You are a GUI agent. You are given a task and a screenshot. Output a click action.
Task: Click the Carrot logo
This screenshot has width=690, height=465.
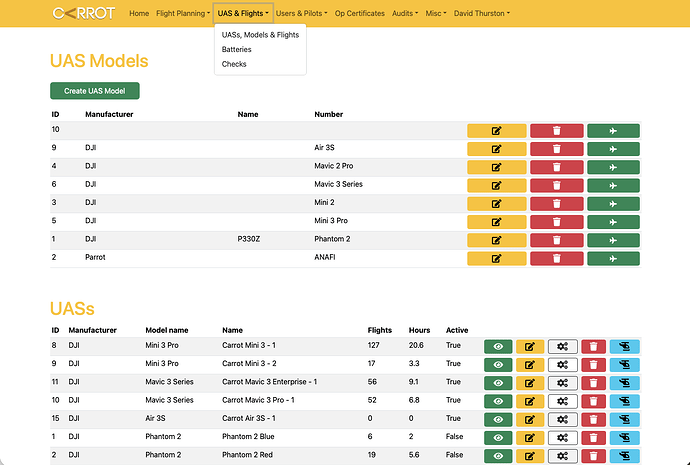[84, 13]
